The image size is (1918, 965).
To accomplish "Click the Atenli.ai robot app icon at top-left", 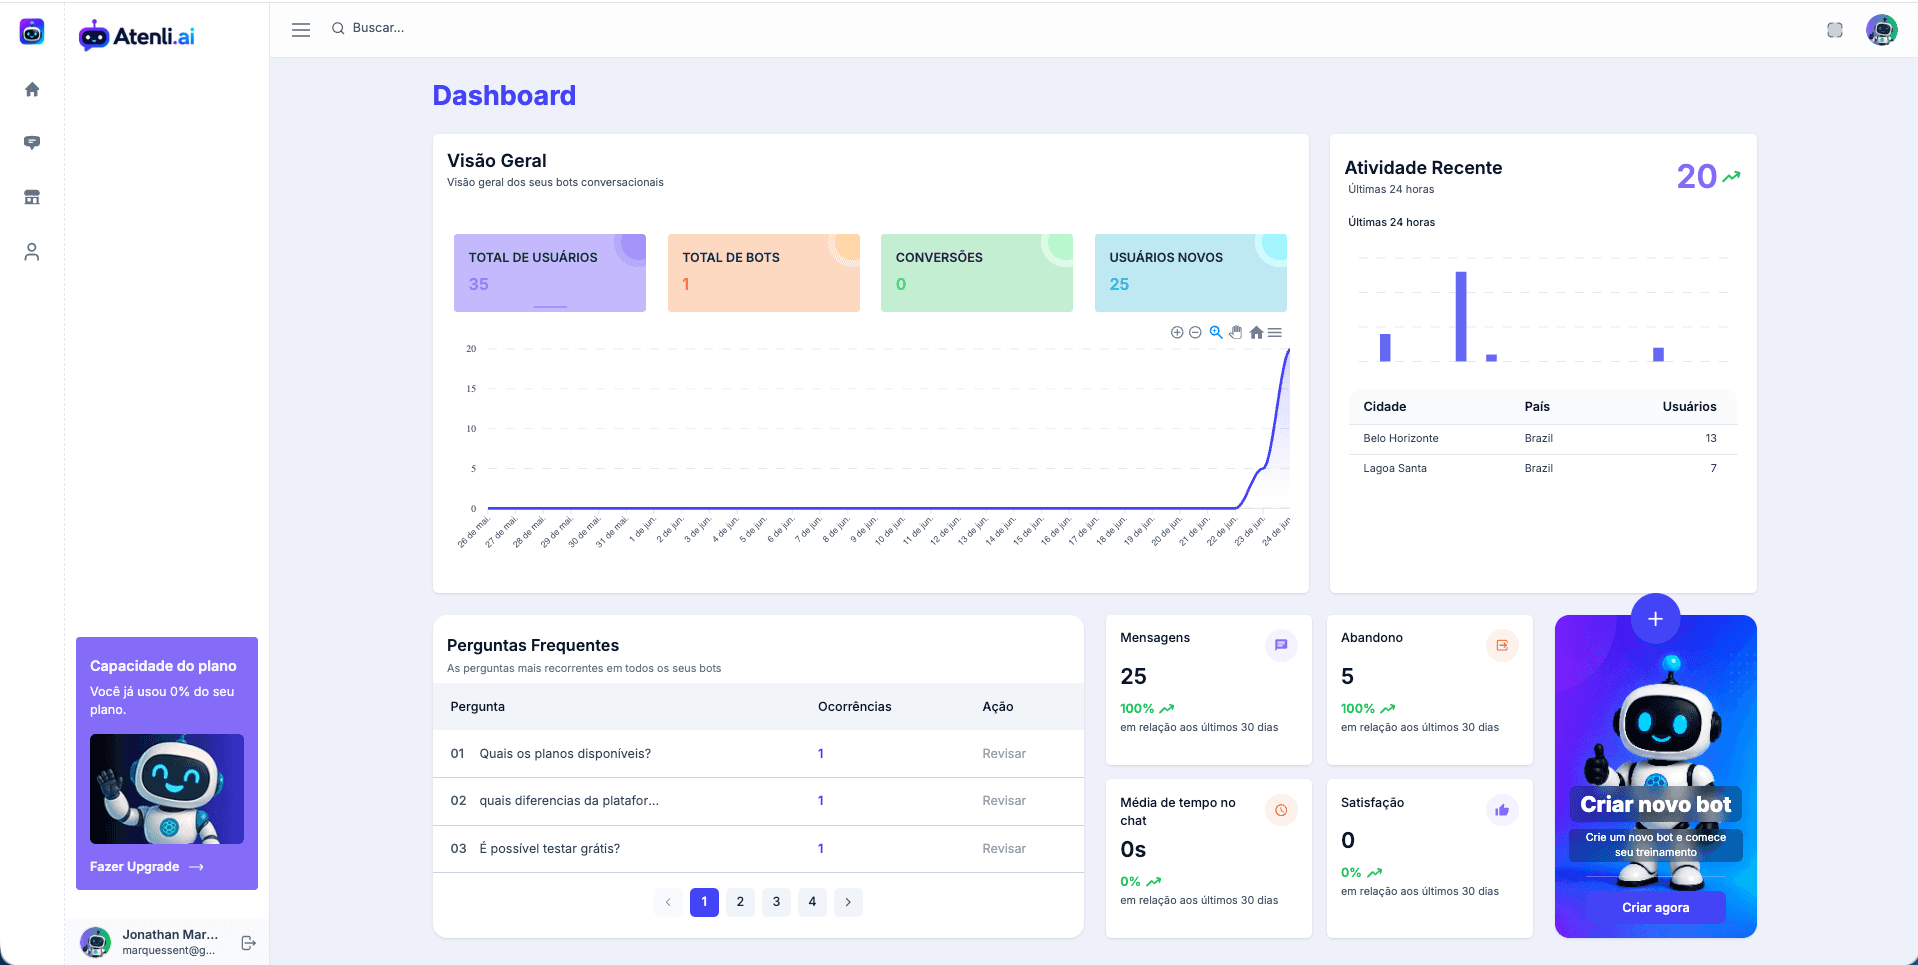I will click(32, 32).
